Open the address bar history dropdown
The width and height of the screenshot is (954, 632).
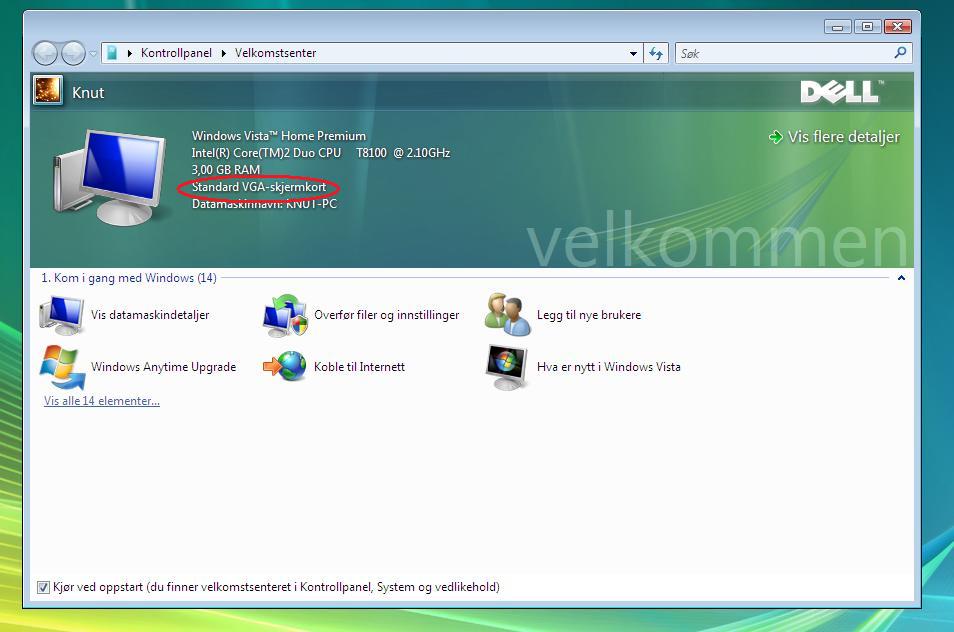pyautogui.click(x=633, y=54)
